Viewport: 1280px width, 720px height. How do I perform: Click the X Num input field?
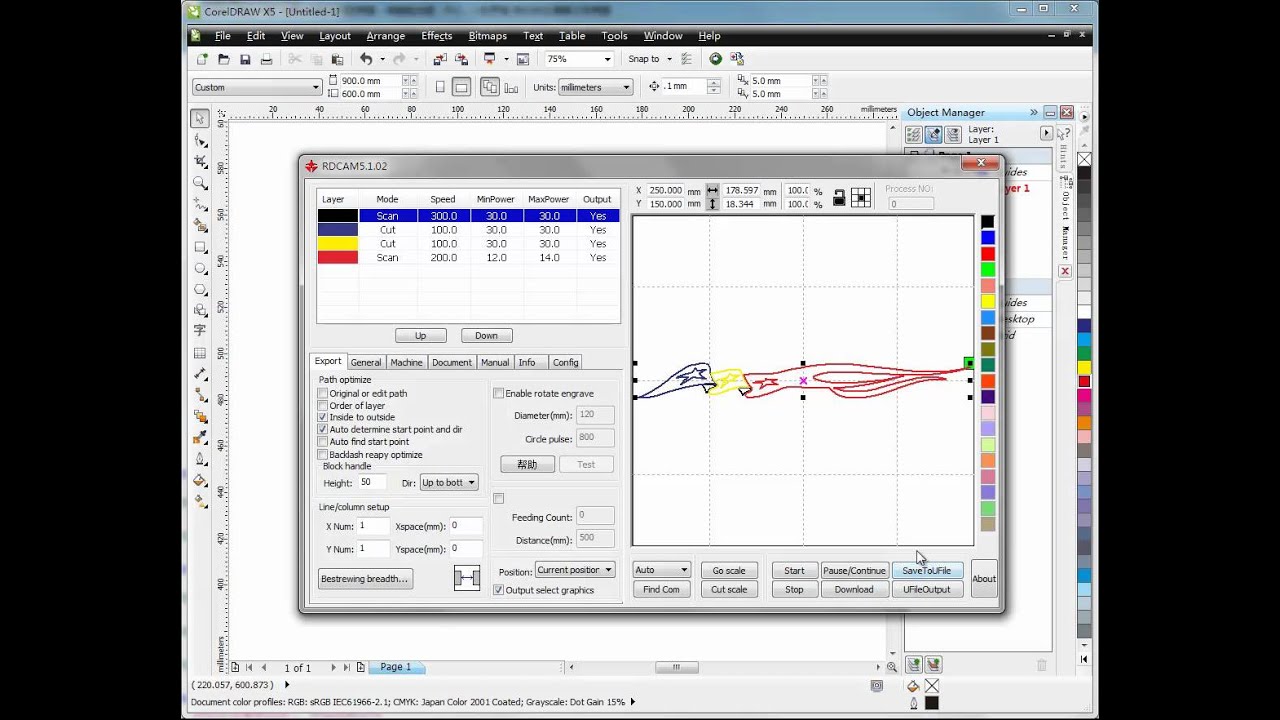[x=374, y=525]
